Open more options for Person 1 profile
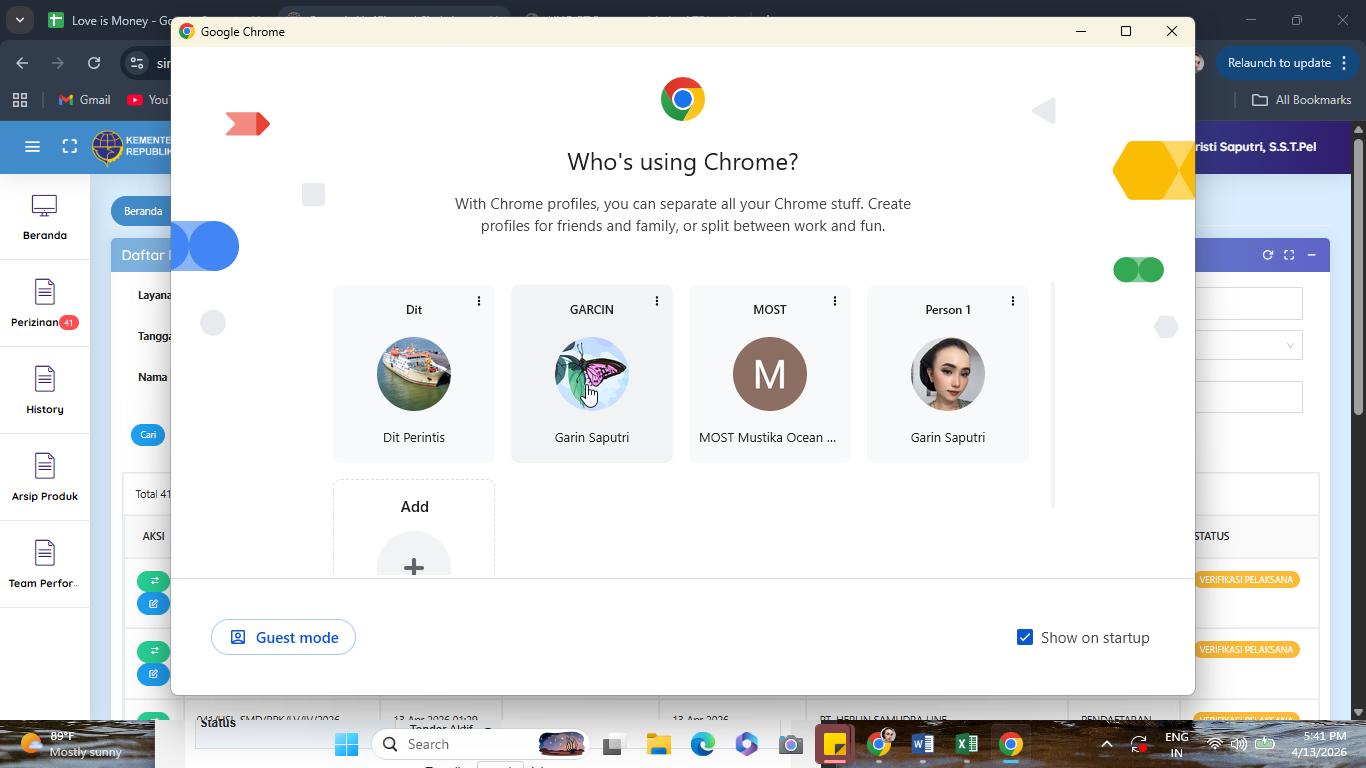This screenshot has height=768, width=1366. click(x=1012, y=301)
